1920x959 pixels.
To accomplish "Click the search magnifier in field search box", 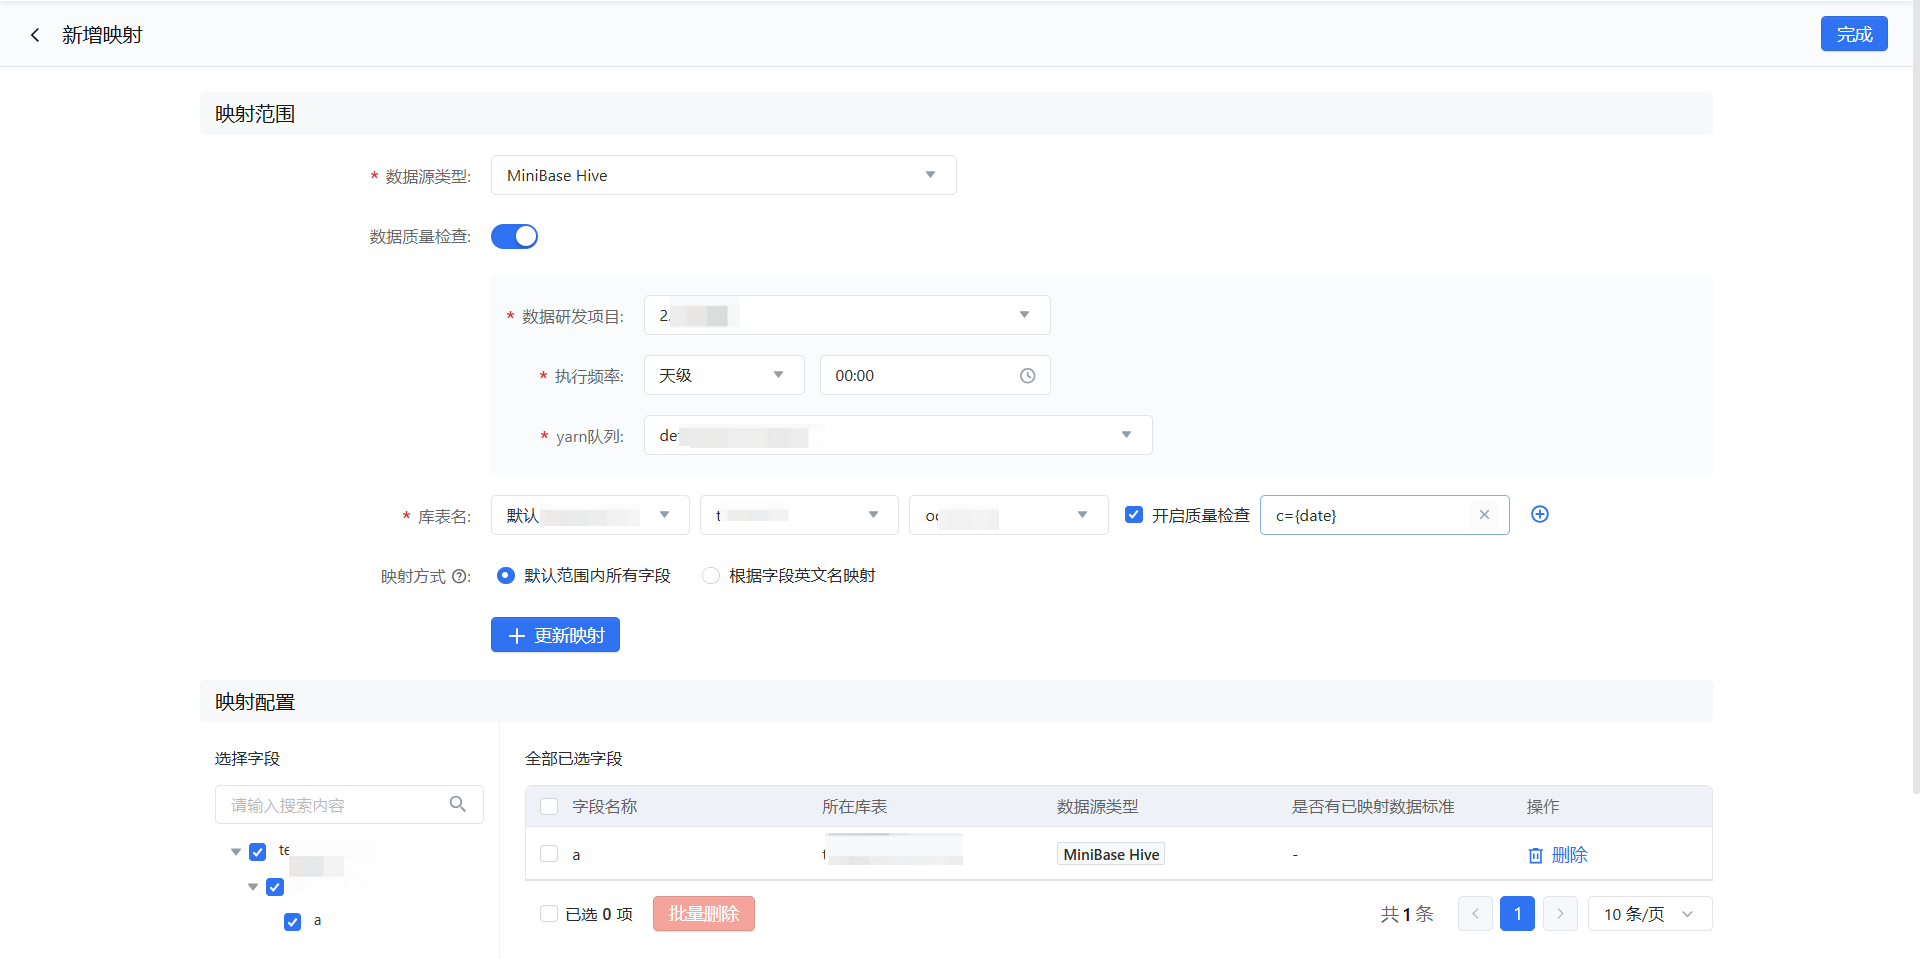I will click(458, 804).
